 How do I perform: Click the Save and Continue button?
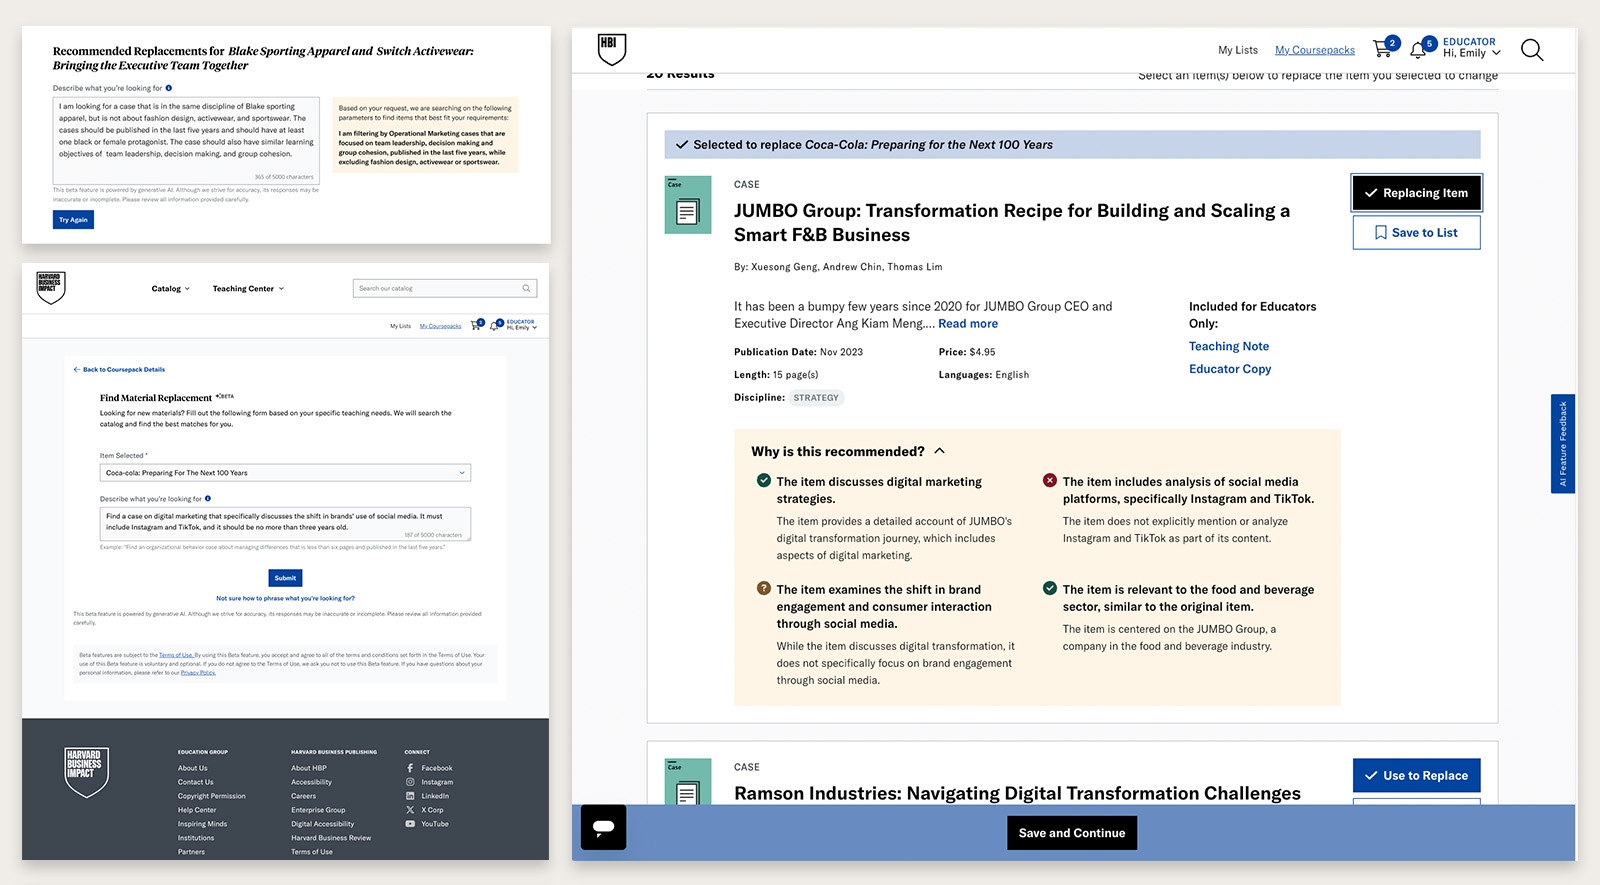1072,833
